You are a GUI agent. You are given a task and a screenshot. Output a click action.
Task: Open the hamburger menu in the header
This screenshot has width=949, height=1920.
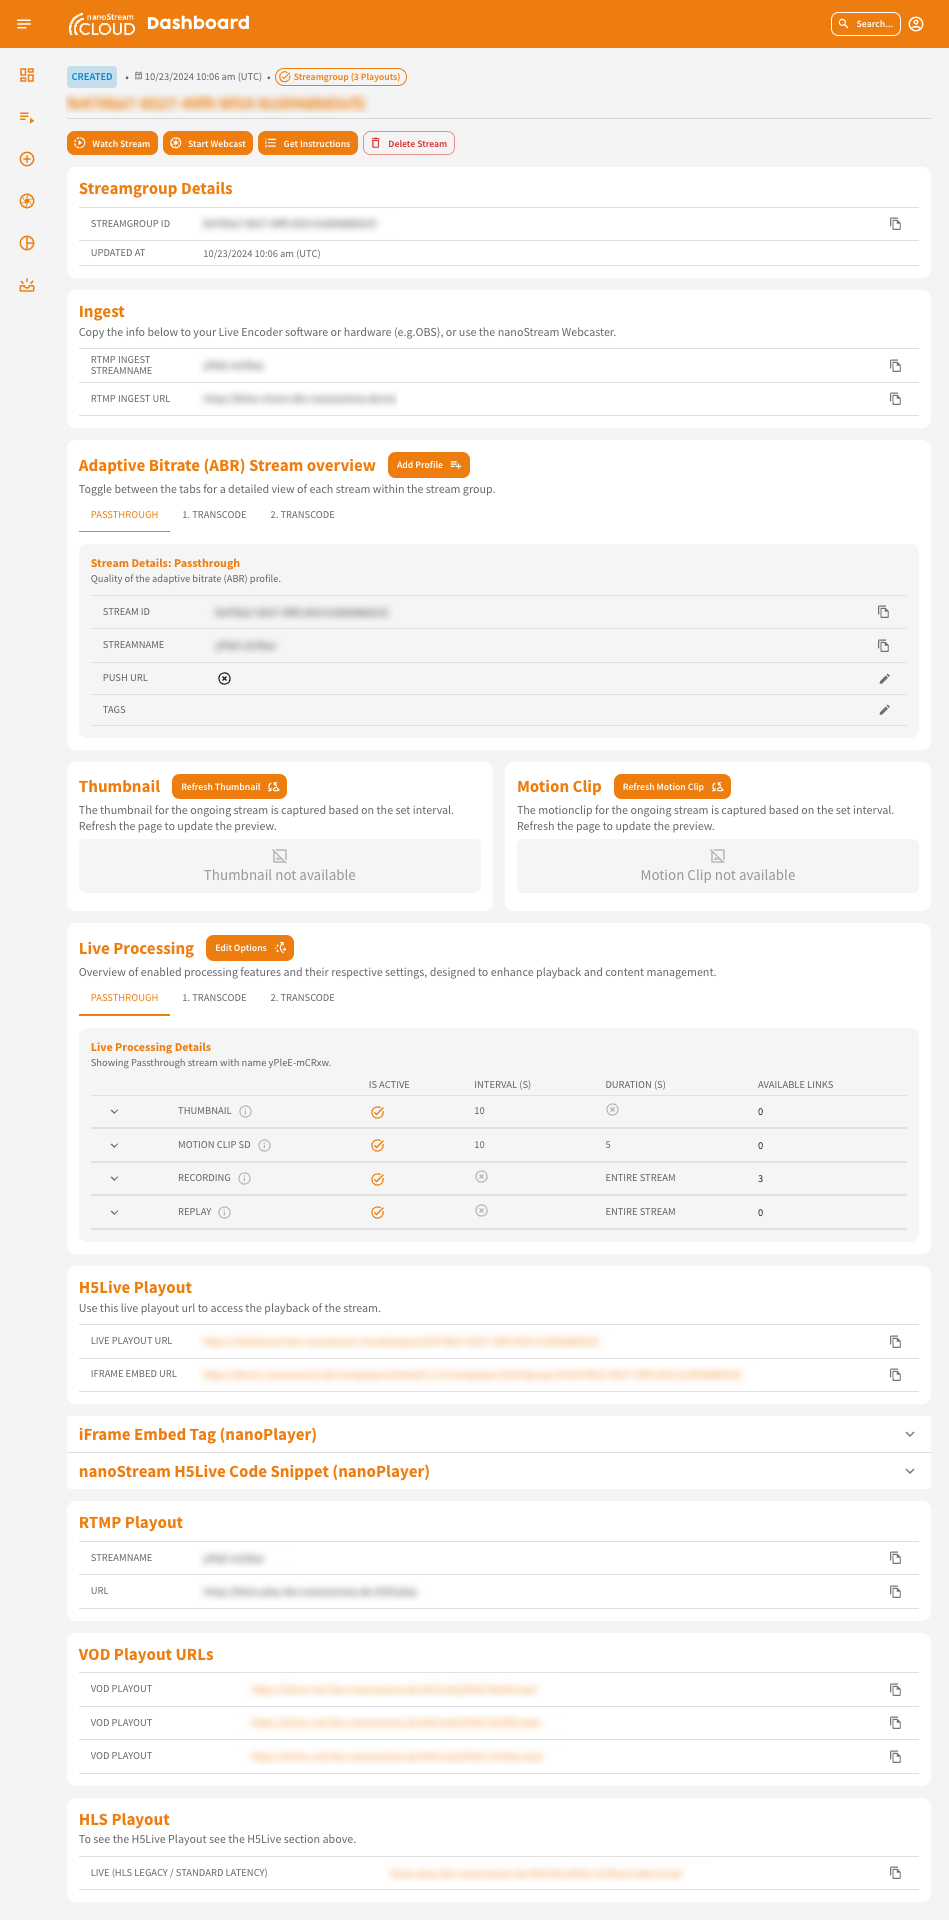(x=24, y=24)
